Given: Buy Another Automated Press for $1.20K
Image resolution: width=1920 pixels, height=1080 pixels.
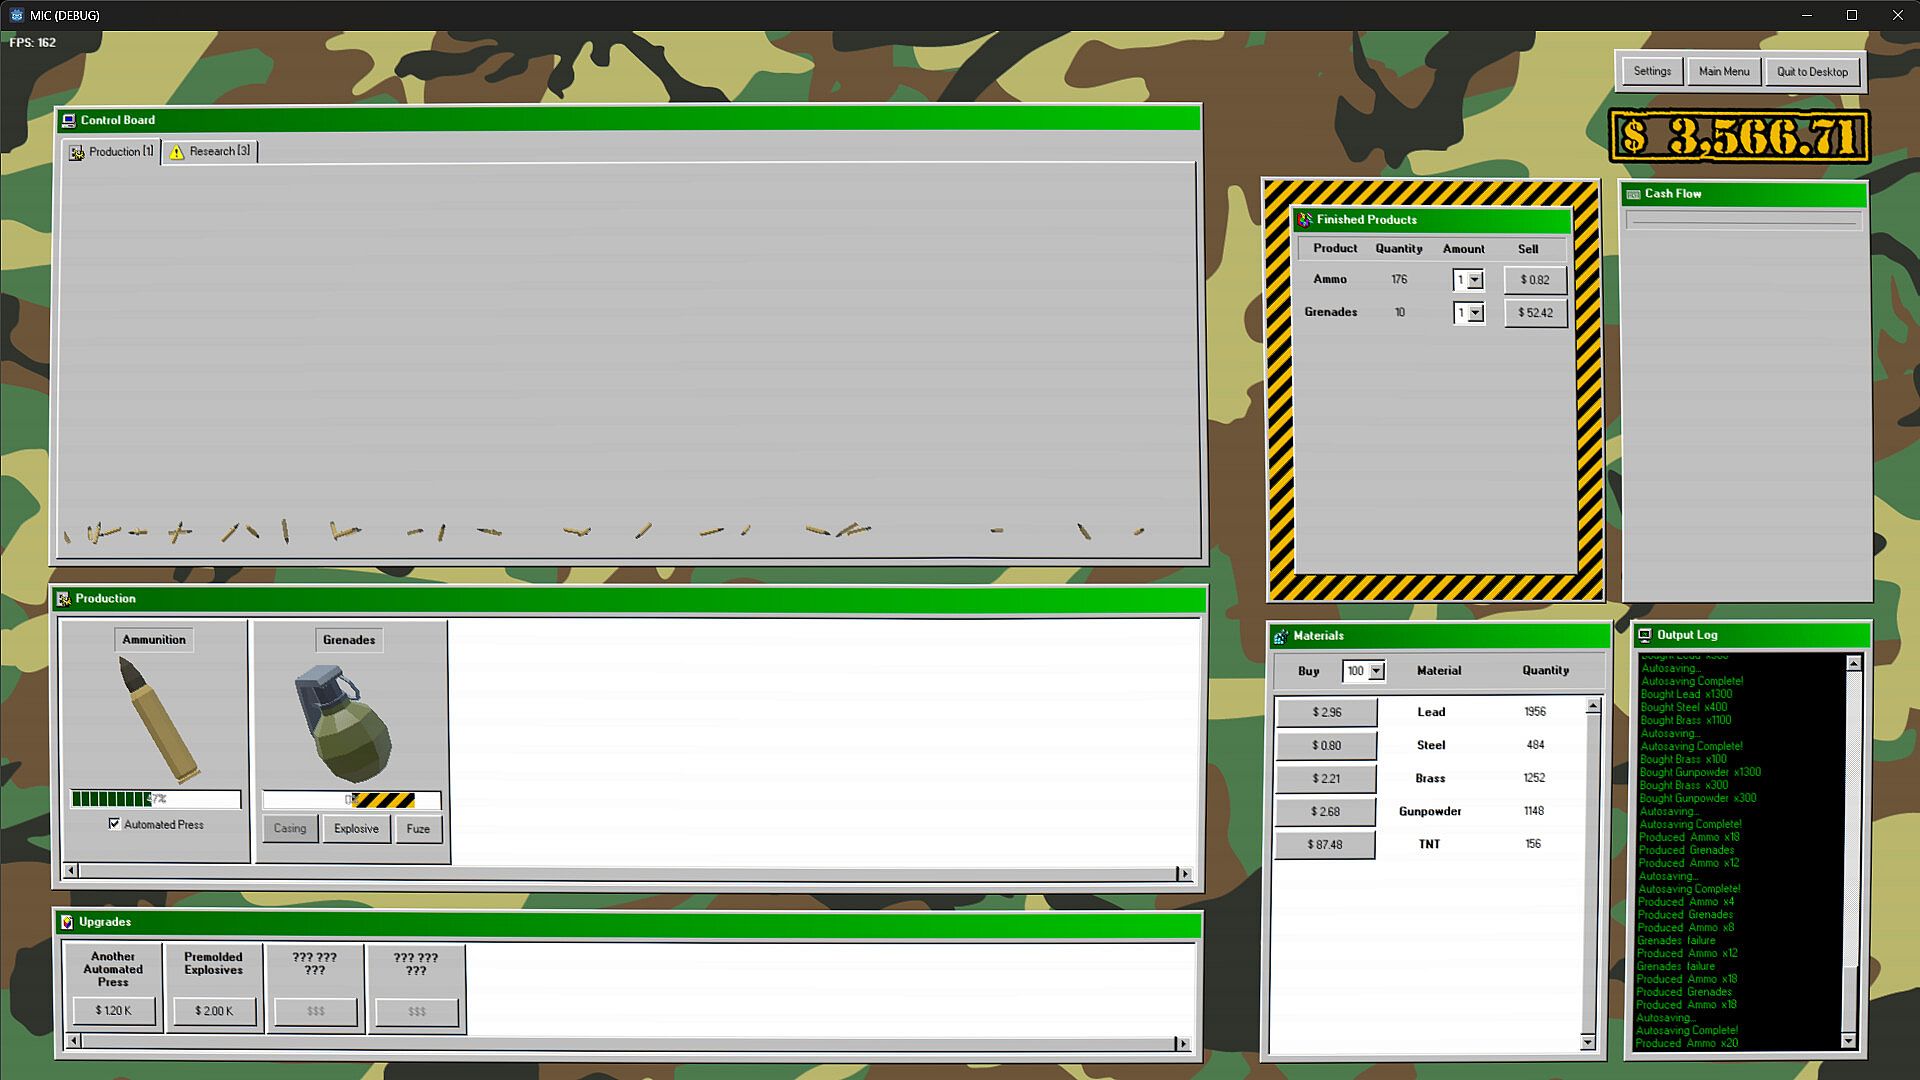Looking at the screenshot, I should click(114, 1011).
